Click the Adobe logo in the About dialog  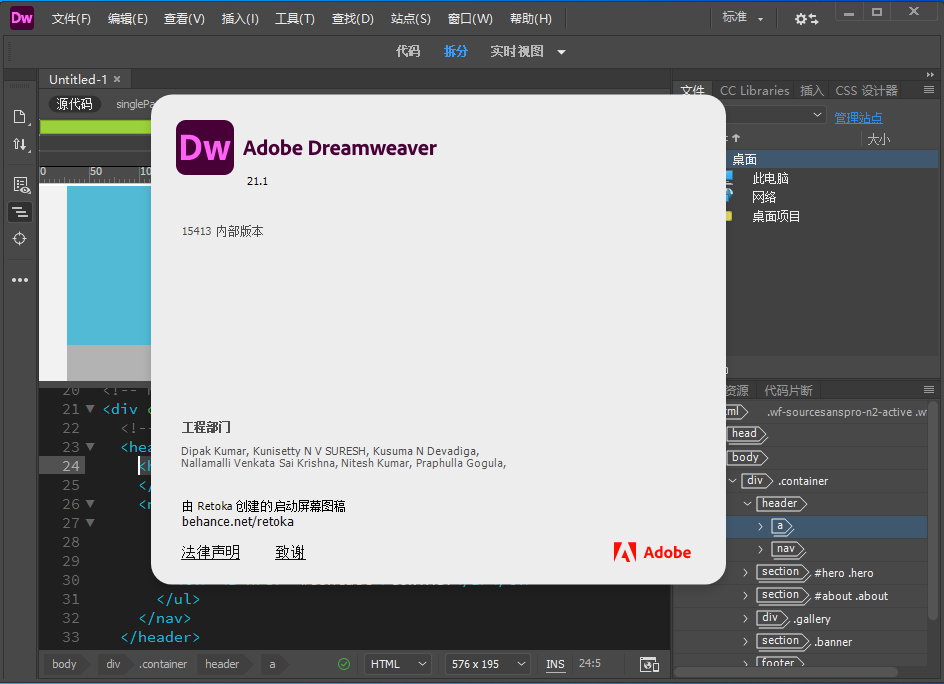tap(652, 552)
